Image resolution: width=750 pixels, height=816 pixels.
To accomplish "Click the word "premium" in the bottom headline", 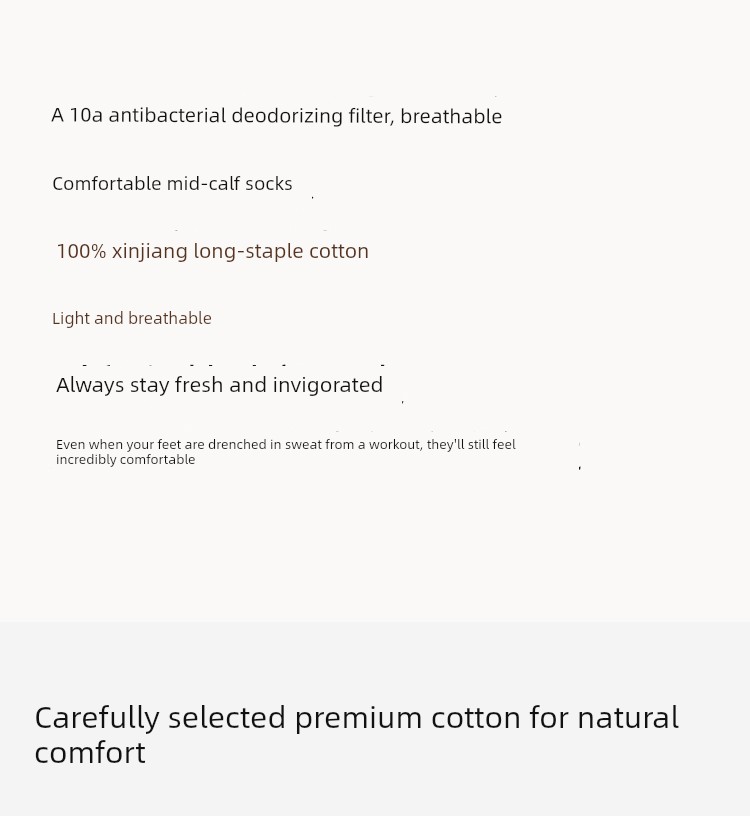I will pos(359,718).
